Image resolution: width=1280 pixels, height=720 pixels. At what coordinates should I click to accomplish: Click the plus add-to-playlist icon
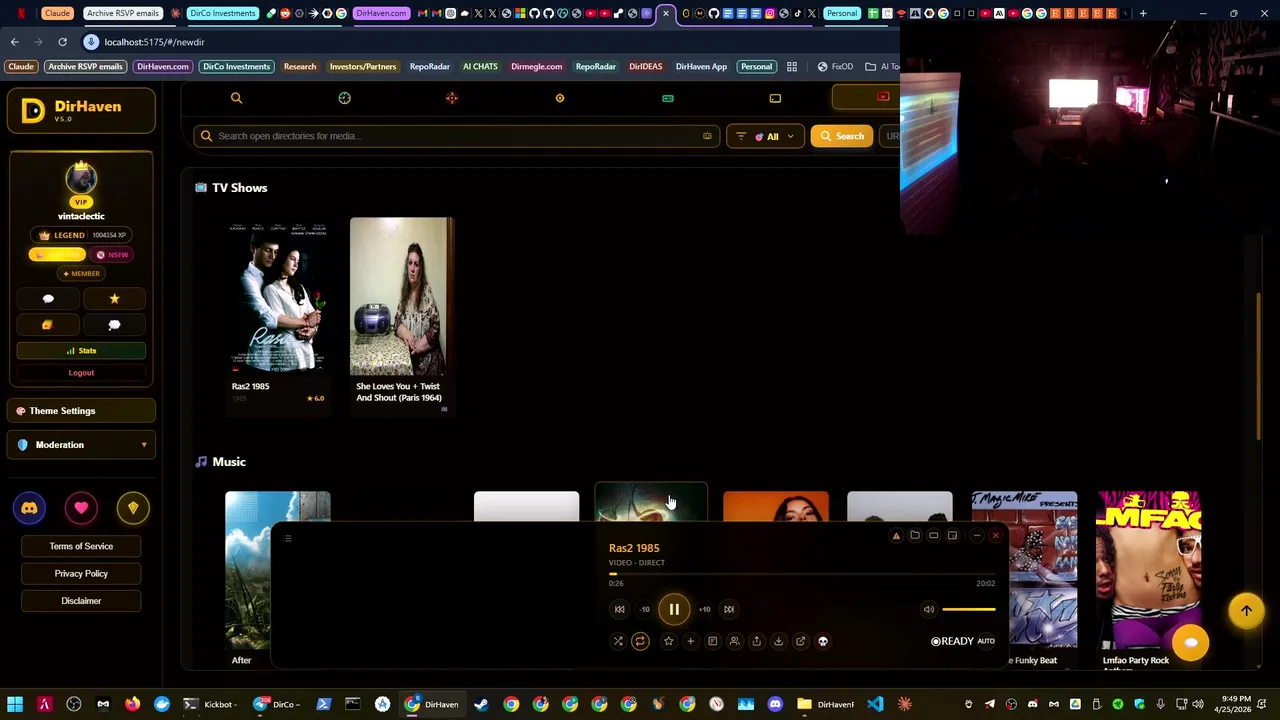pos(690,641)
